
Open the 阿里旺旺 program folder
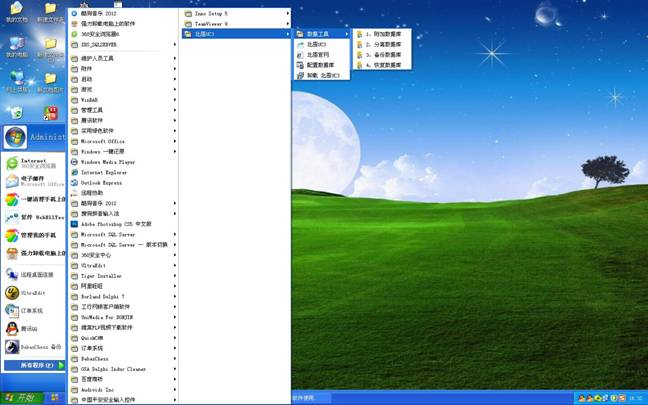point(124,286)
